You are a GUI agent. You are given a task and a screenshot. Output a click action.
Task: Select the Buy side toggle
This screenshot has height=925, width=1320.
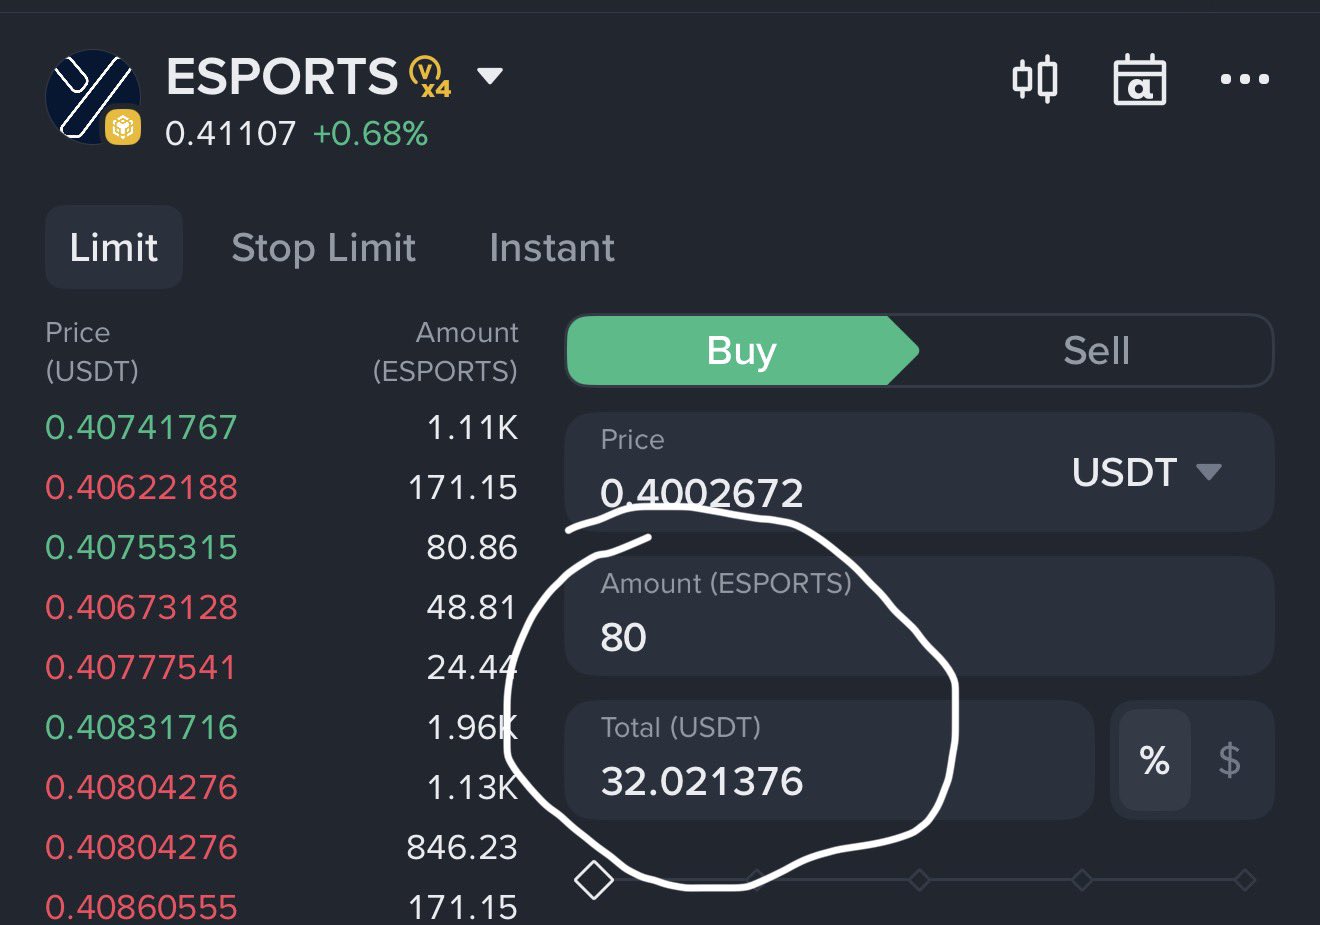(x=741, y=351)
